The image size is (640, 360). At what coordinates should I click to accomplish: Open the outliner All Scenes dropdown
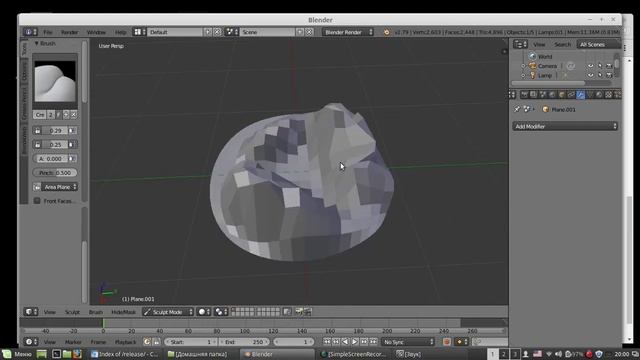tap(598, 44)
